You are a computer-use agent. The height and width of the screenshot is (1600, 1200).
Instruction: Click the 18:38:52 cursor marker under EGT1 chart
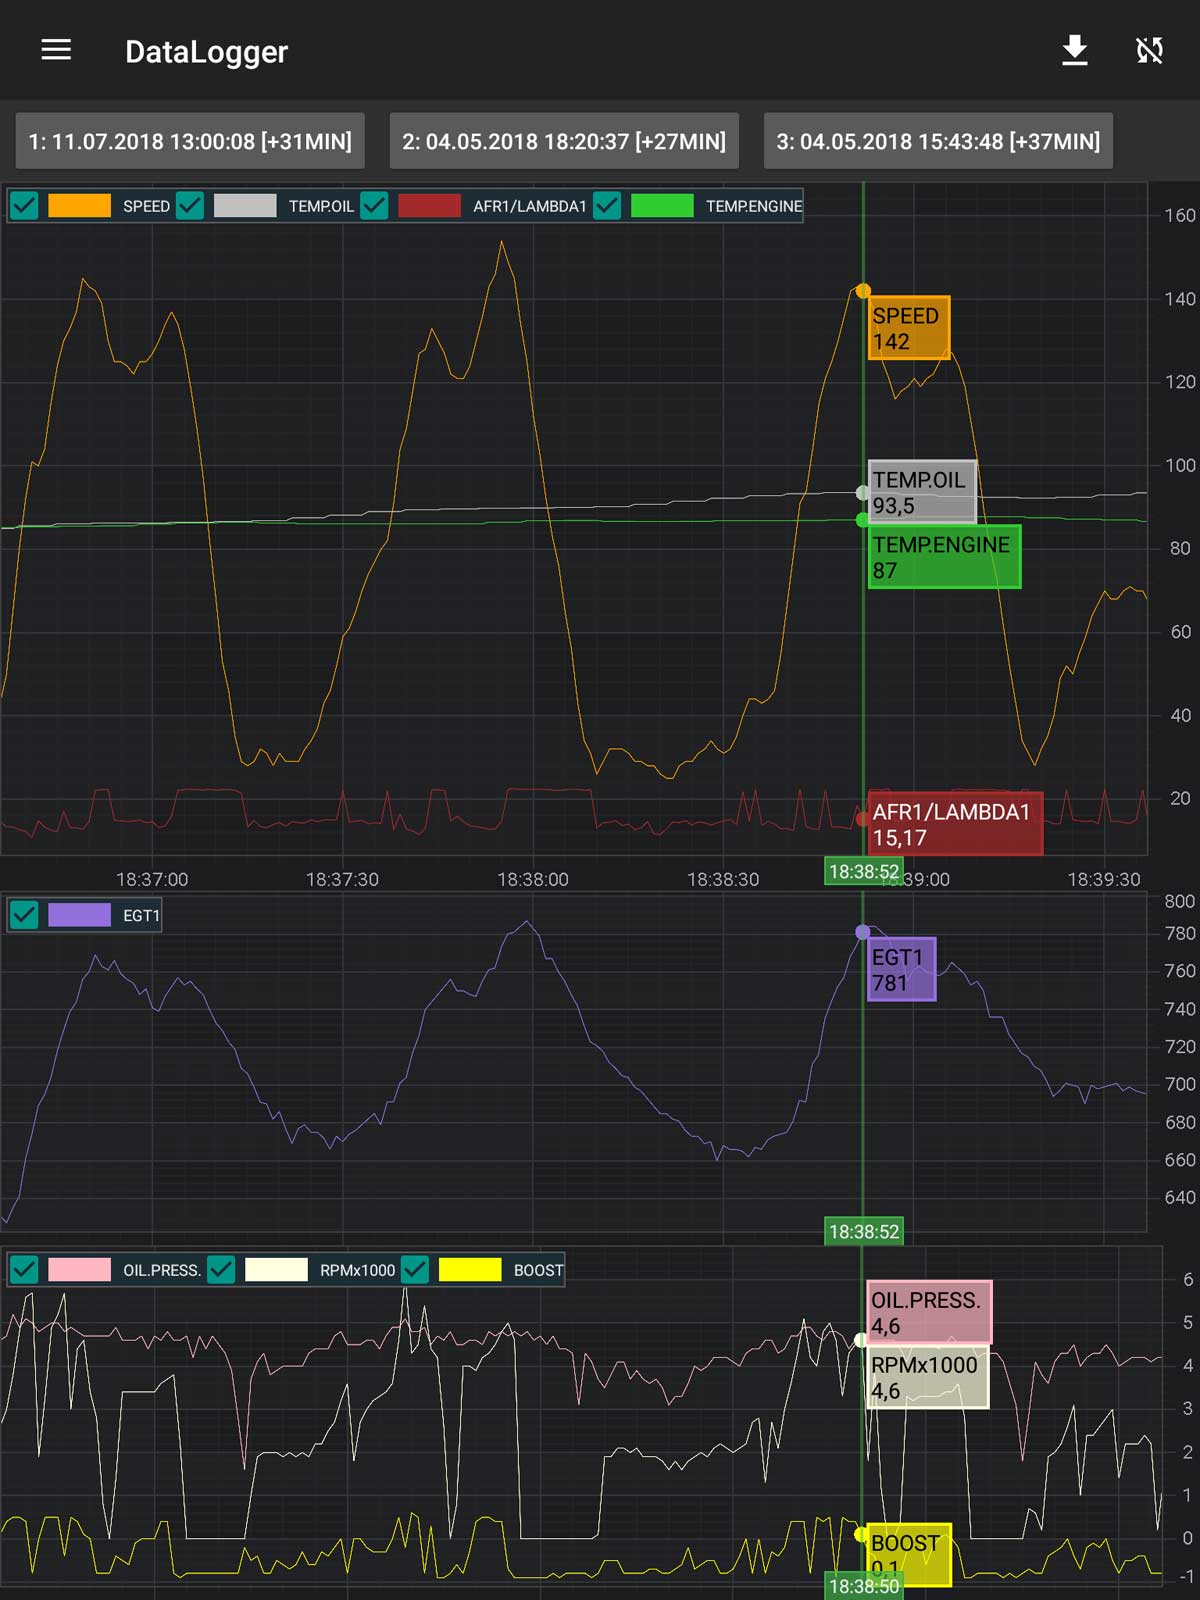(864, 1231)
